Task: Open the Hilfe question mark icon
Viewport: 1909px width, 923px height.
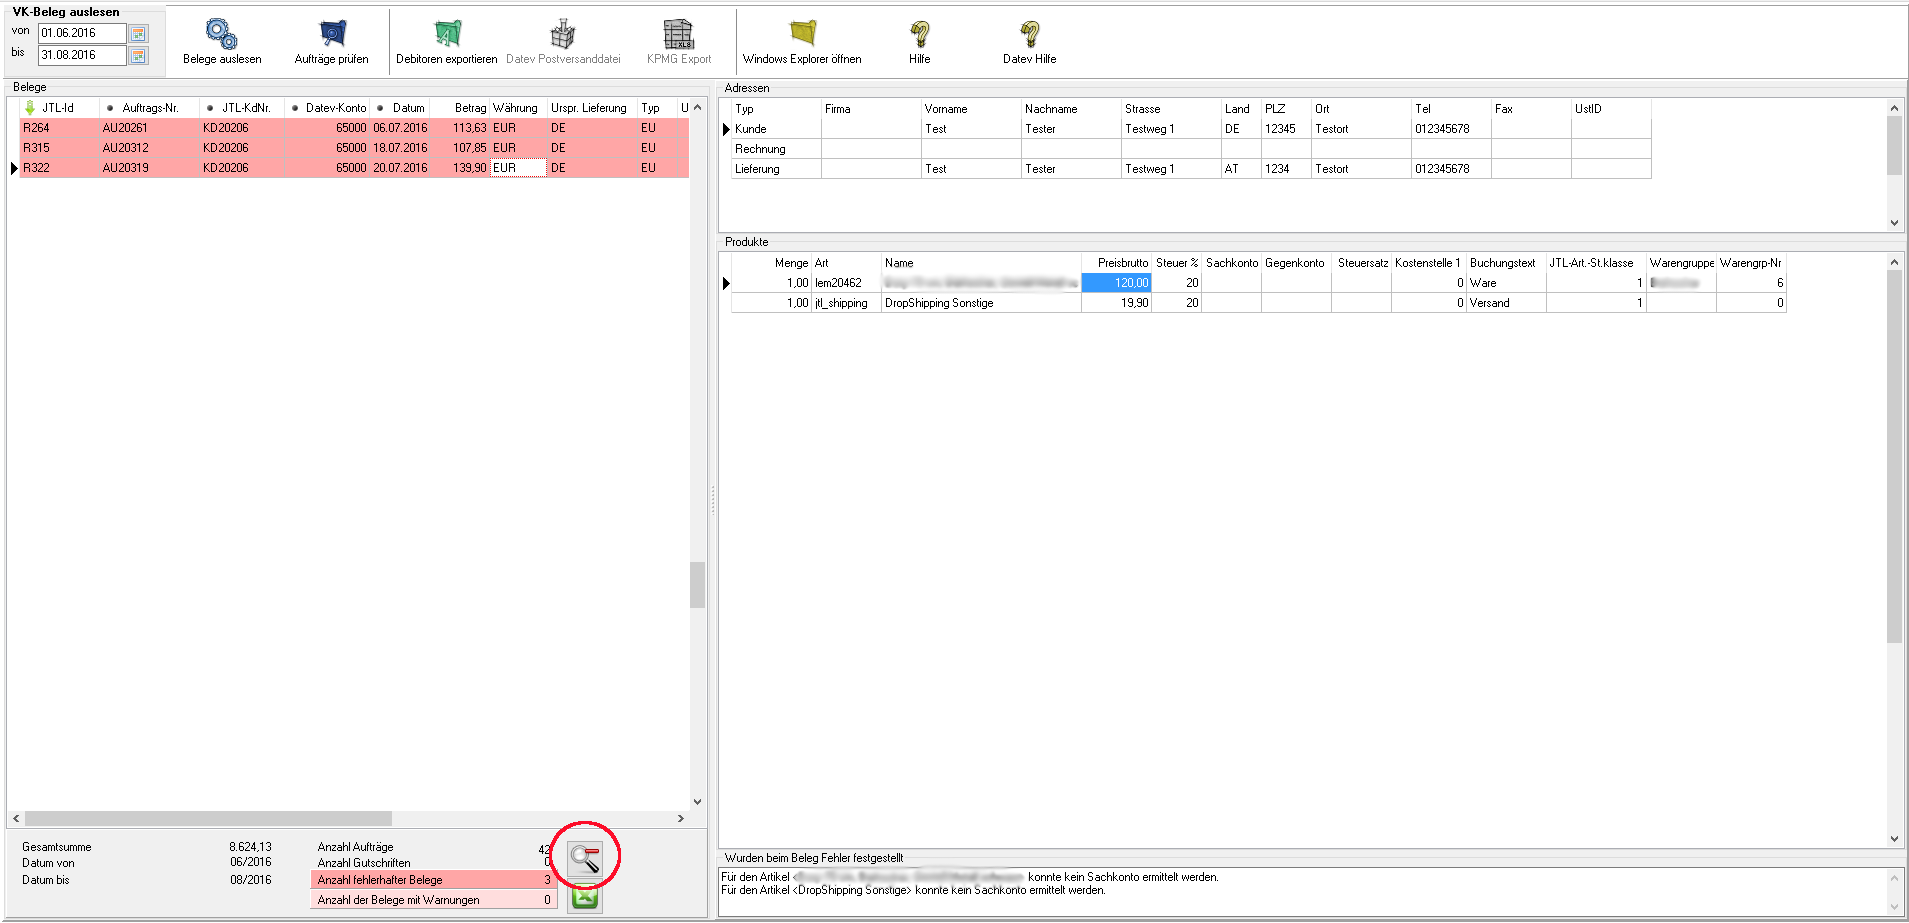Action: point(919,35)
